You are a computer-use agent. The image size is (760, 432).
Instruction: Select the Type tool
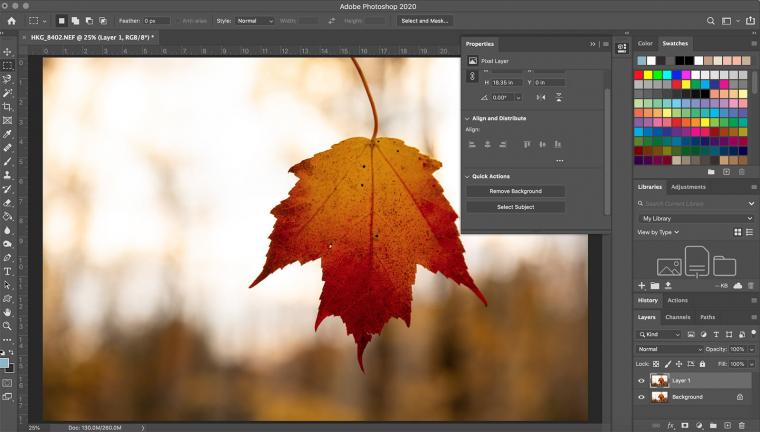(x=7, y=271)
